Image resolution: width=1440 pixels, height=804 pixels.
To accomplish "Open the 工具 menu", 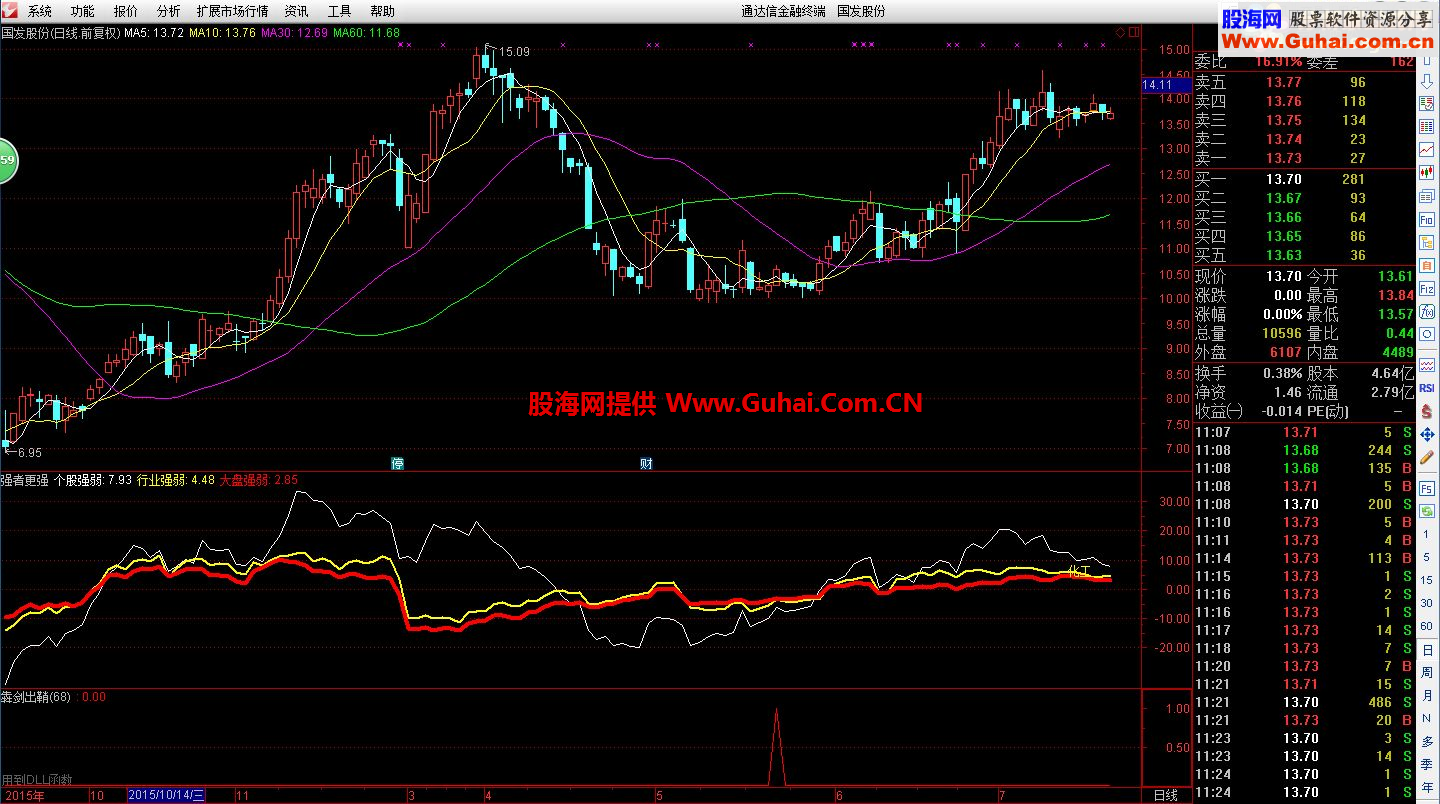I will tap(339, 11).
